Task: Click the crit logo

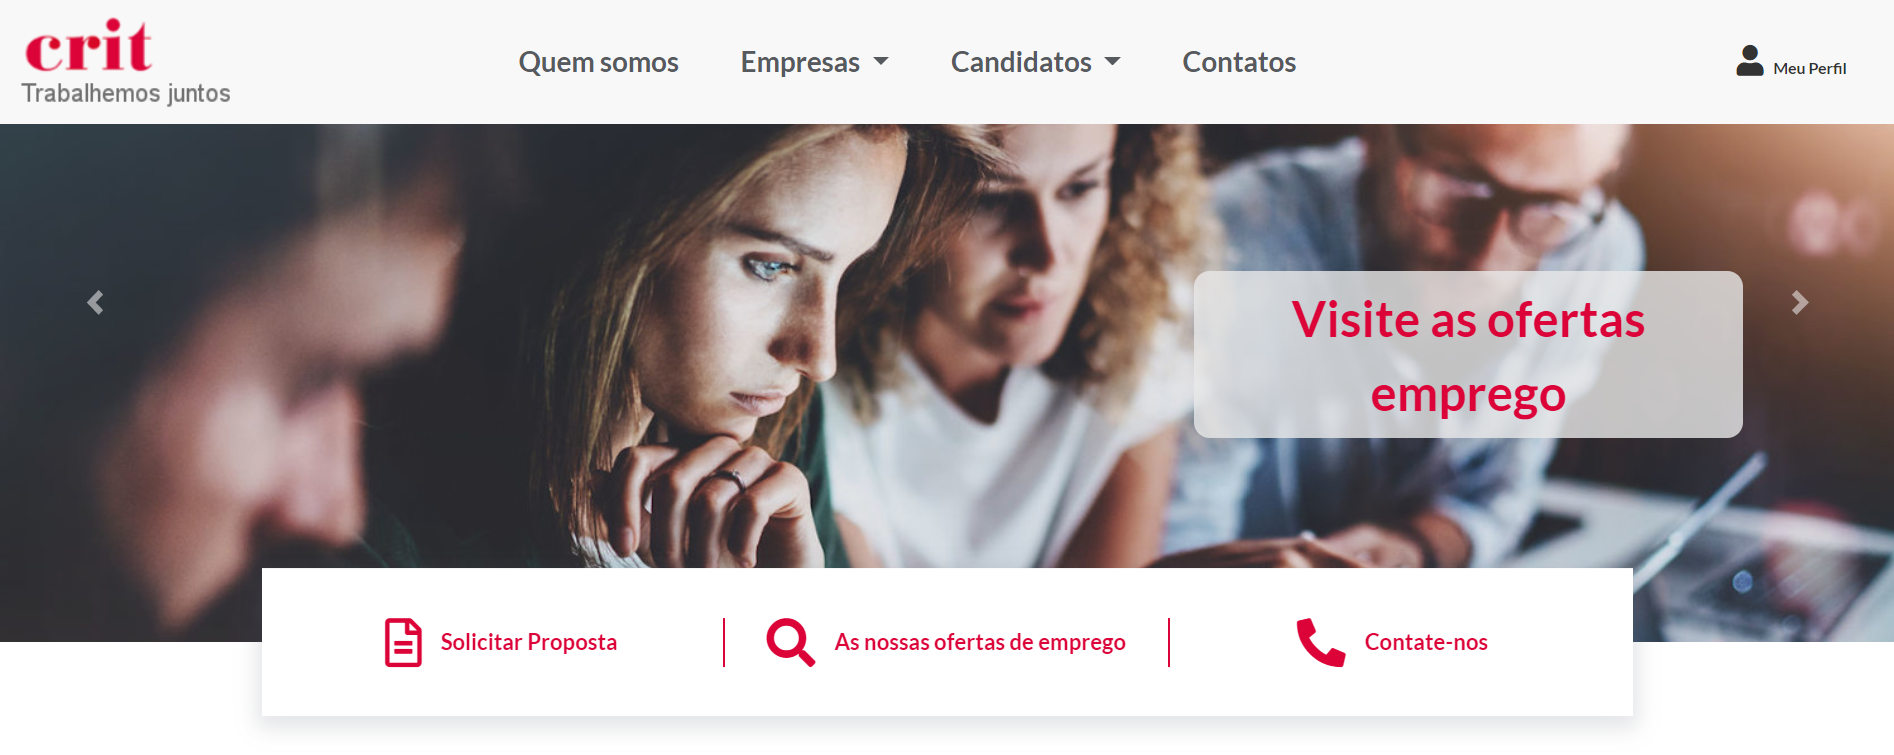Action: point(89,46)
